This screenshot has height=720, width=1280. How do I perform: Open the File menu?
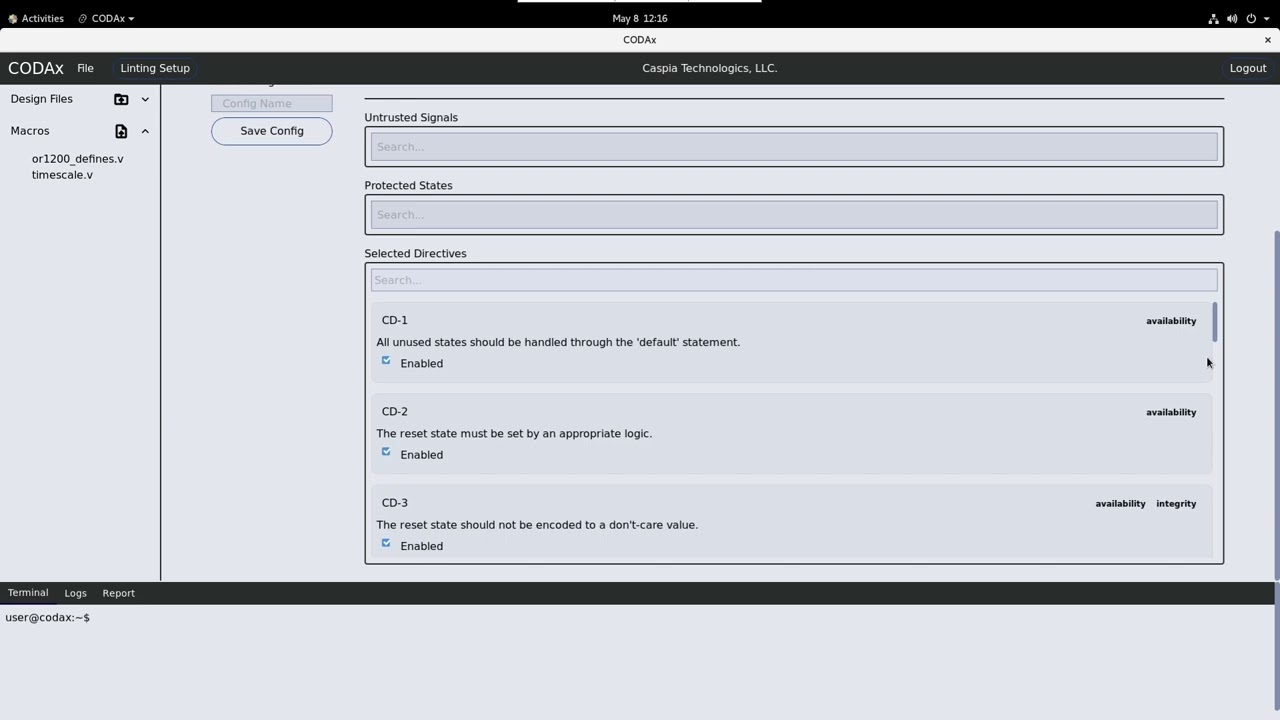coord(85,68)
